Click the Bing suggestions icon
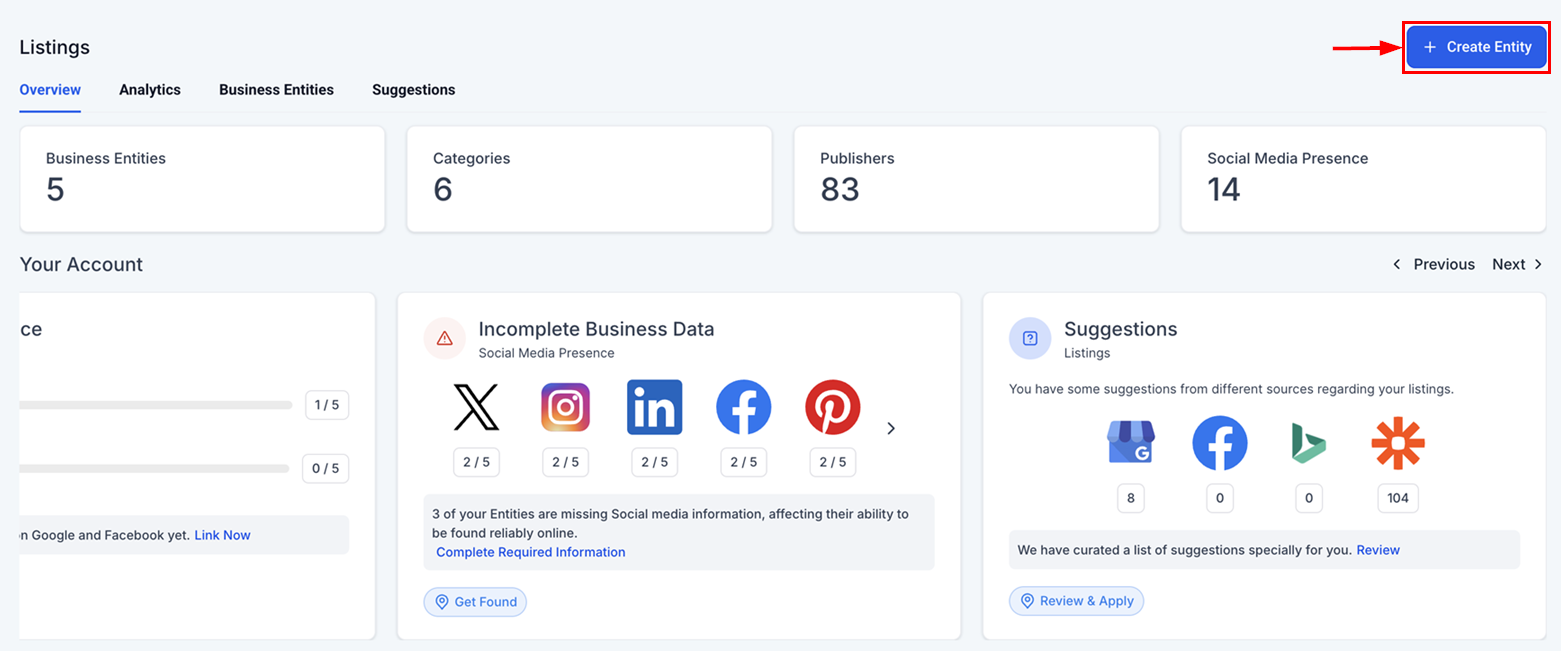The image size is (1561, 651). click(1308, 442)
